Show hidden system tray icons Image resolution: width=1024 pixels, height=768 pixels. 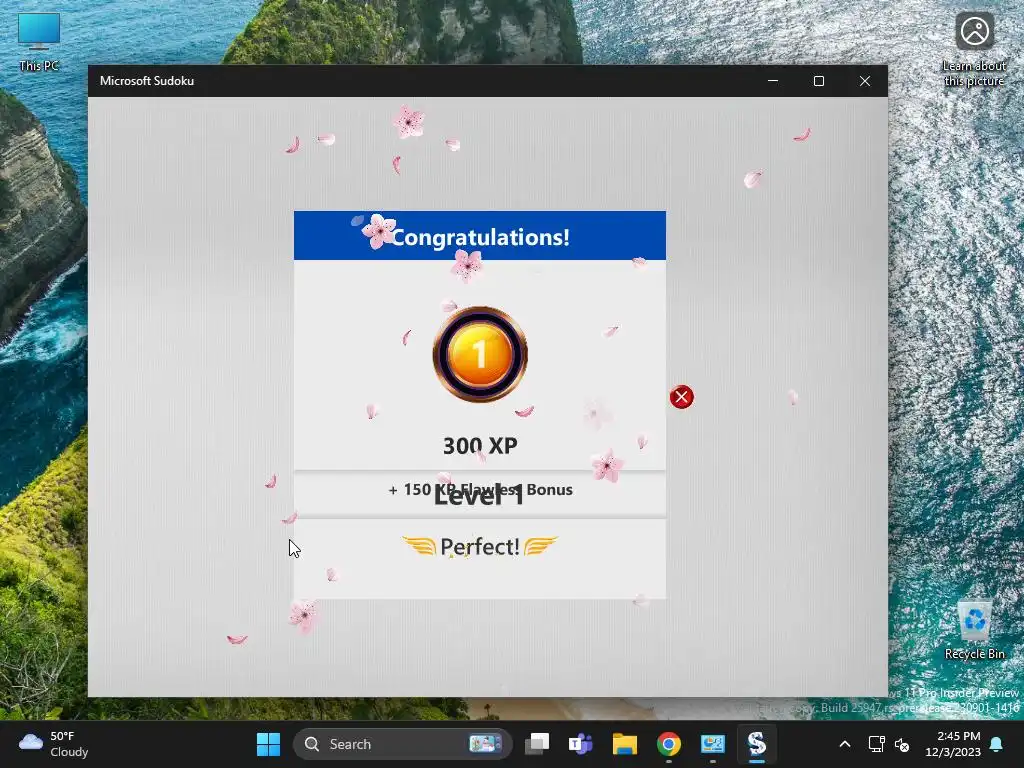[x=844, y=744]
